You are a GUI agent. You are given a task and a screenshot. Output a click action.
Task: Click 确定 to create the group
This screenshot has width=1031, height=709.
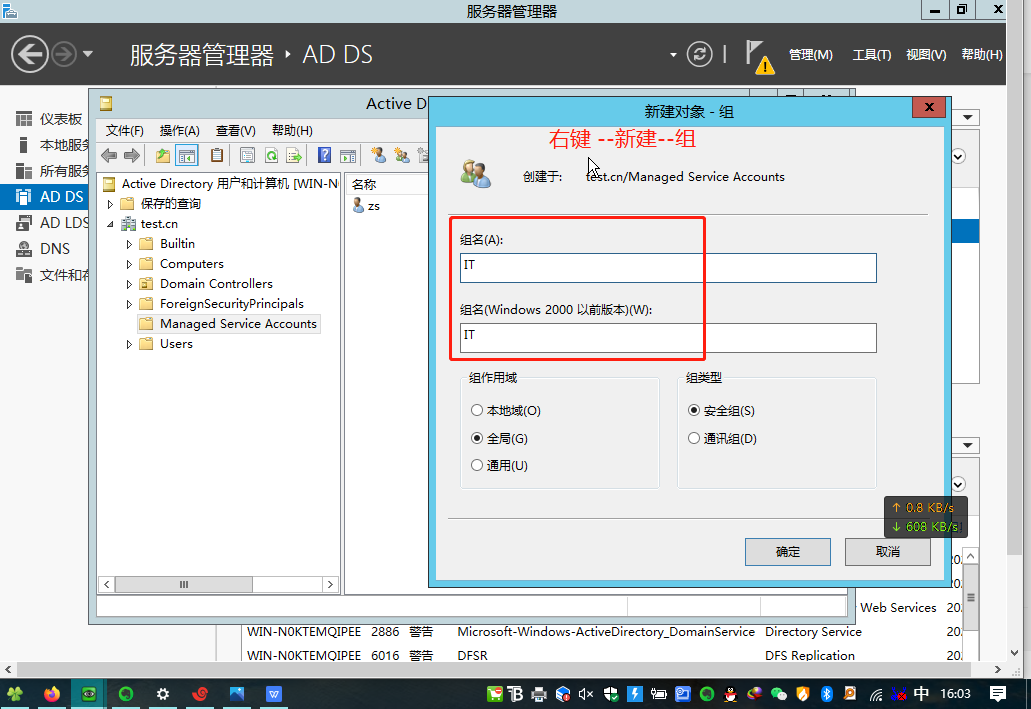pyautogui.click(x=788, y=552)
